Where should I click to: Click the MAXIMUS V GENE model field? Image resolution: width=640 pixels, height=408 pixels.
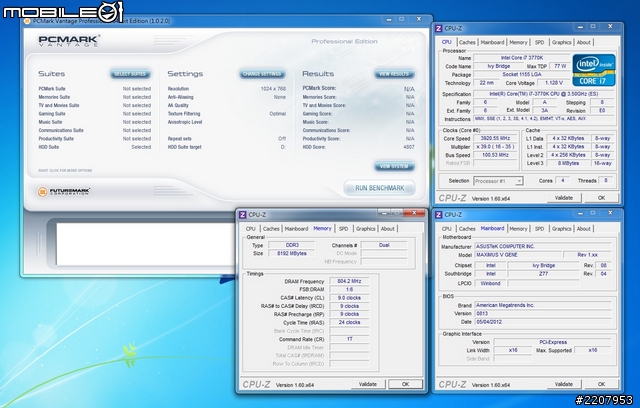click(x=516, y=255)
